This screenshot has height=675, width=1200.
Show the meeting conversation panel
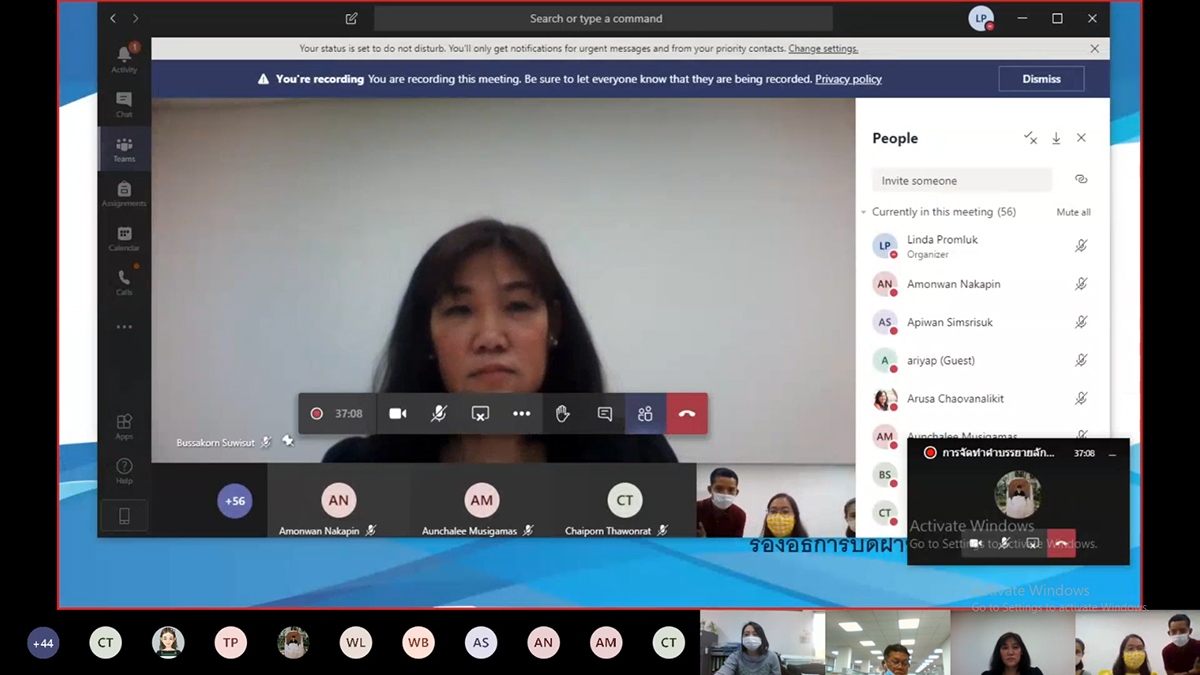pyautogui.click(x=604, y=414)
